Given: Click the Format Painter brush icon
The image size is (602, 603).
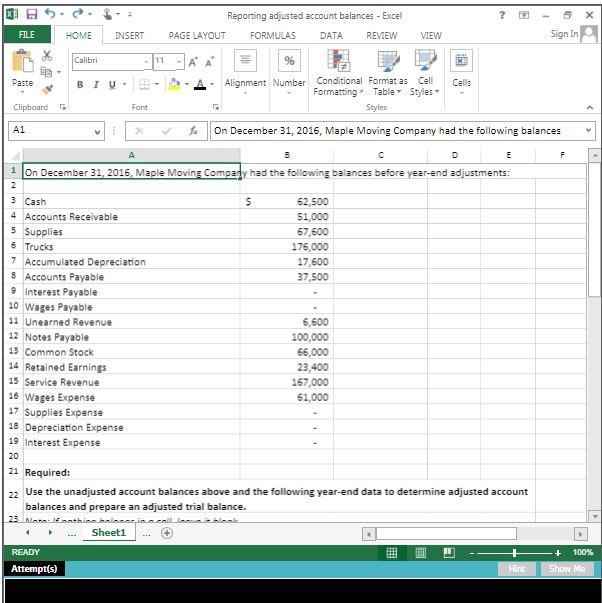Looking at the screenshot, I should (47, 89).
